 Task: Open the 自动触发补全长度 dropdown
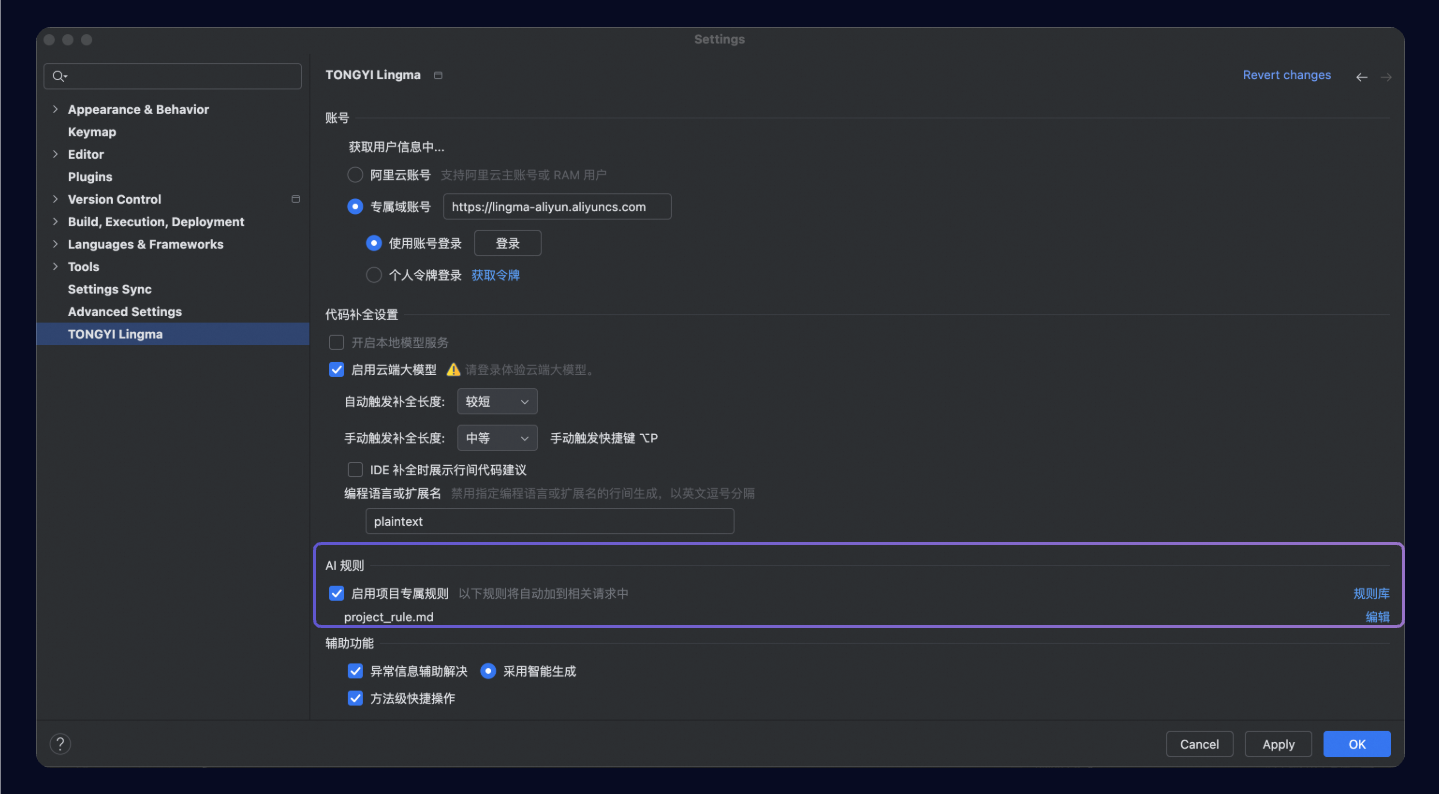497,402
